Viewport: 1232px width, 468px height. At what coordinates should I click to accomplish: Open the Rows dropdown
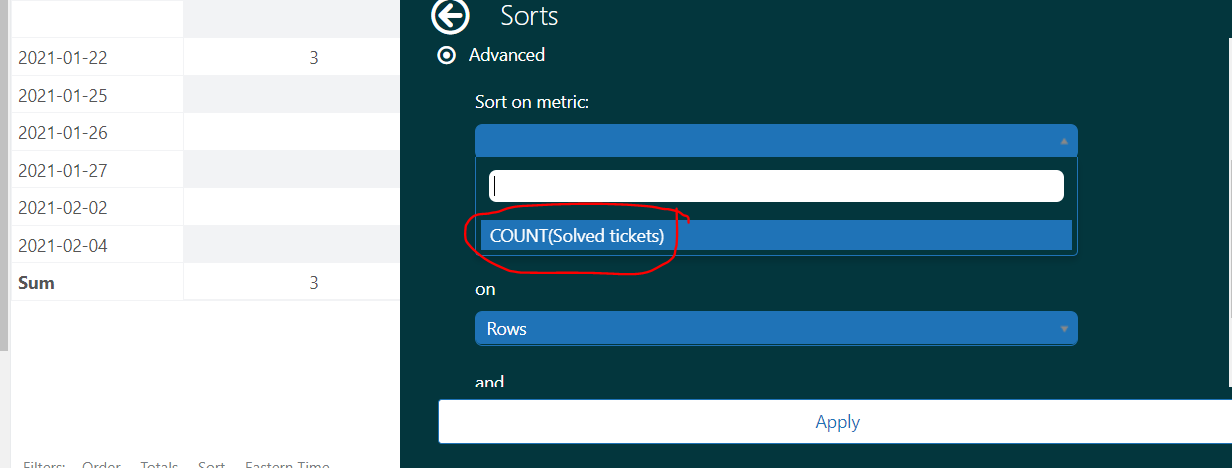click(775, 328)
